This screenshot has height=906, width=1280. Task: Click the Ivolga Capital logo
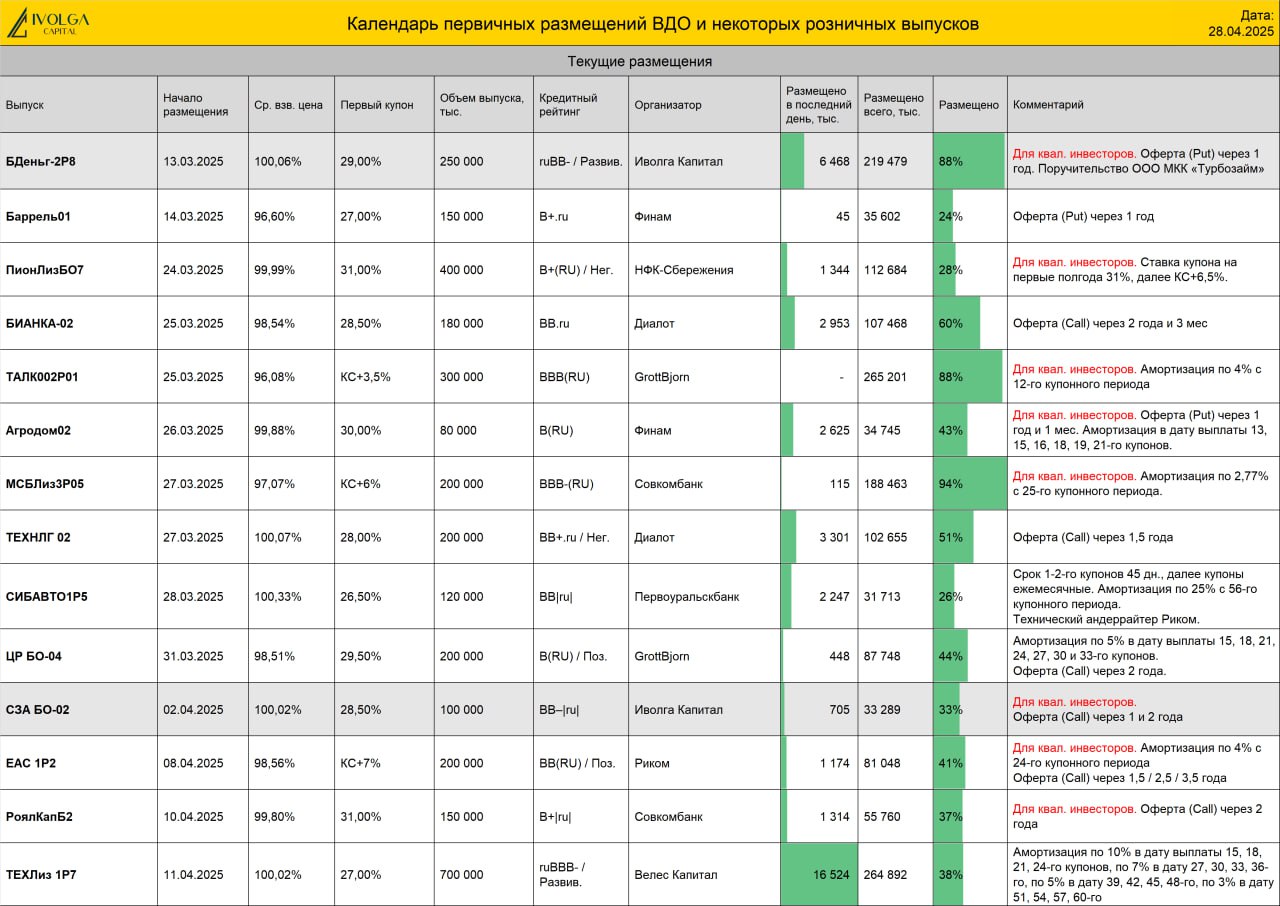48,22
